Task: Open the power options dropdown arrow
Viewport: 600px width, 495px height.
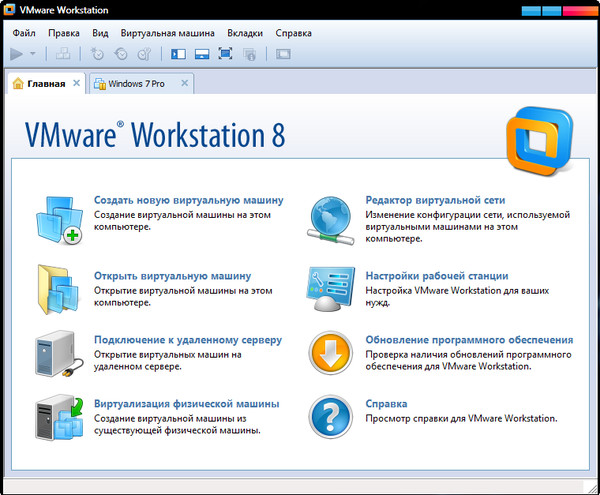Action: tap(33, 54)
